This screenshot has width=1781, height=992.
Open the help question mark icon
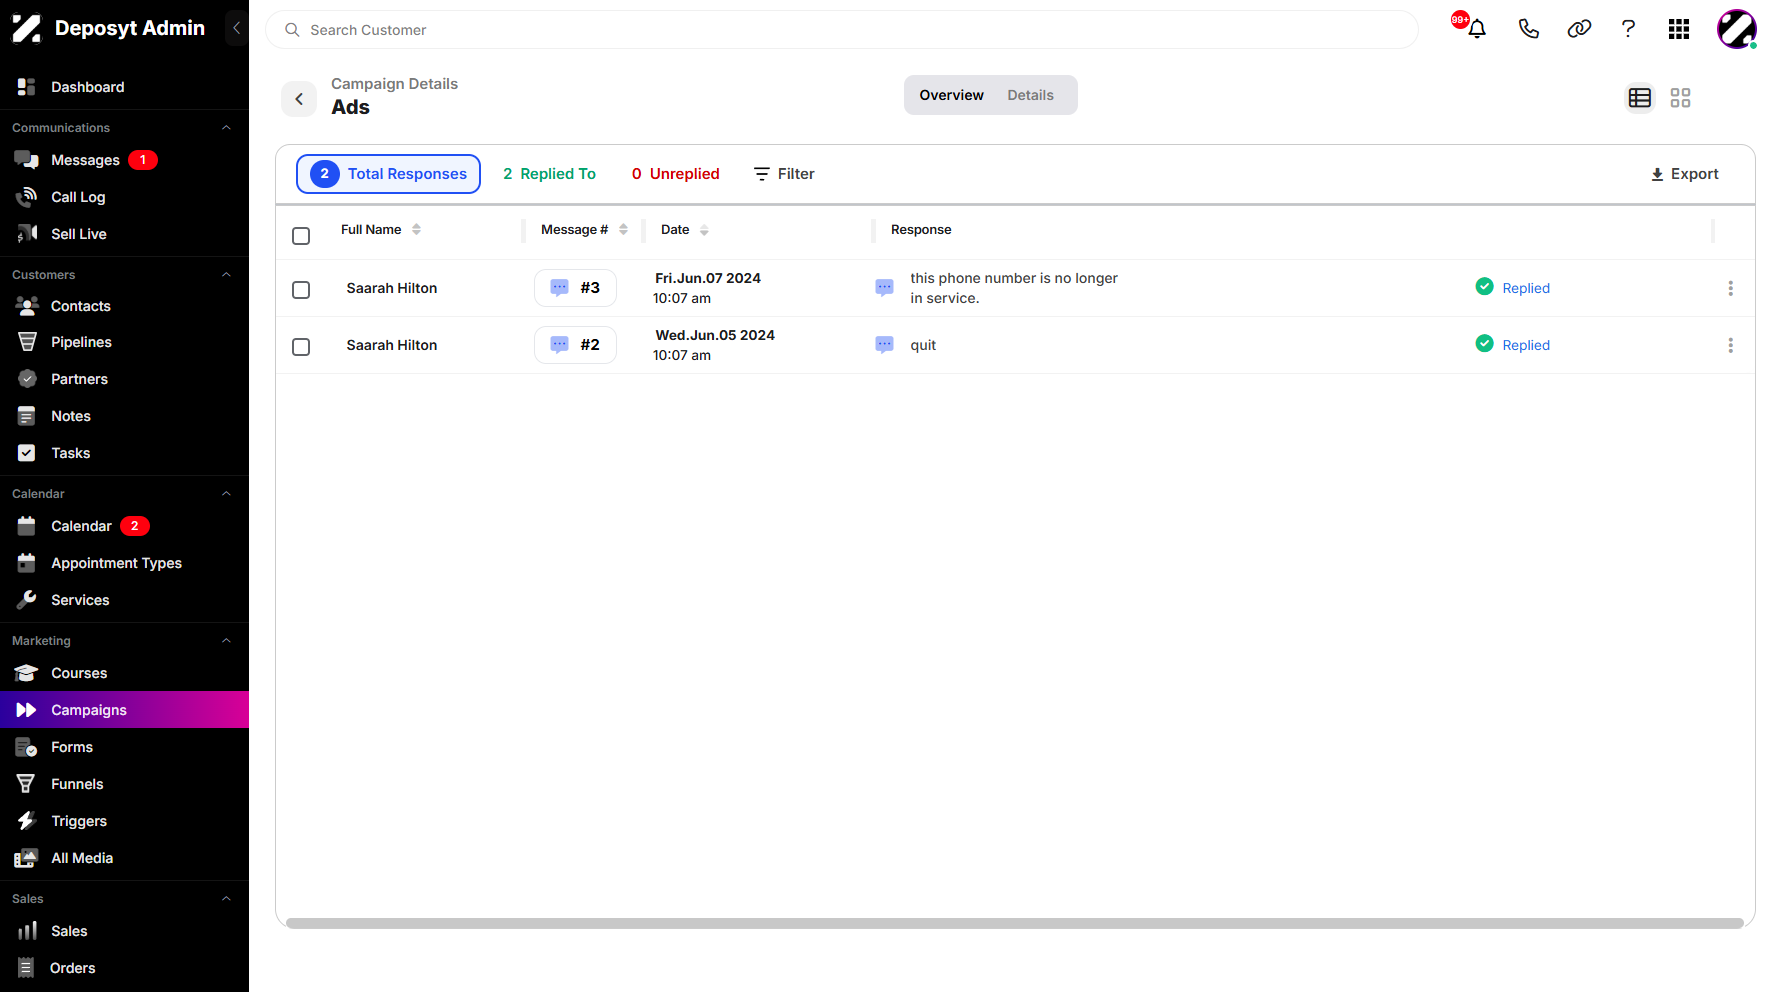(1628, 29)
